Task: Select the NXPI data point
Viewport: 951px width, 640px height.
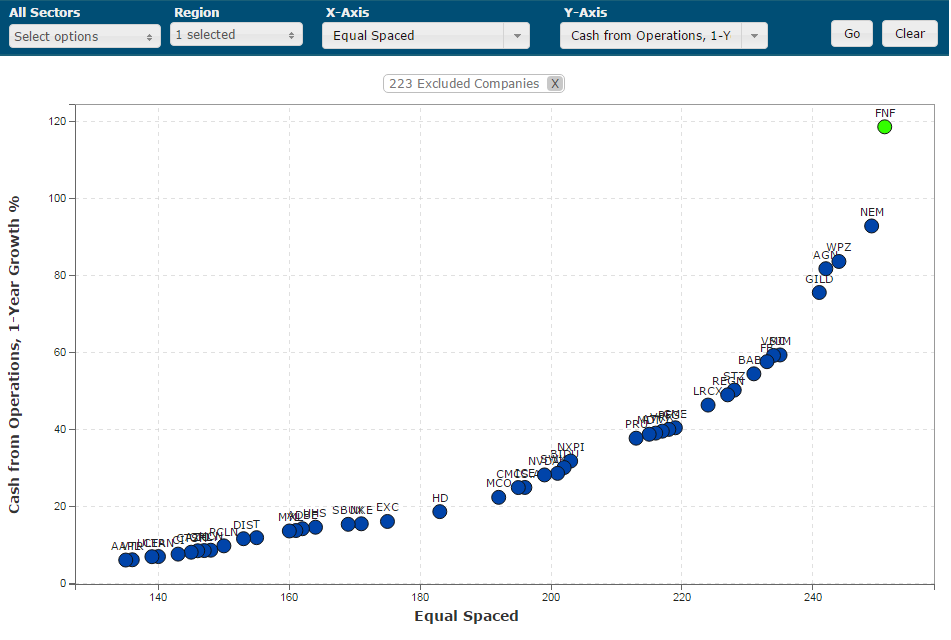Action: pos(571,461)
